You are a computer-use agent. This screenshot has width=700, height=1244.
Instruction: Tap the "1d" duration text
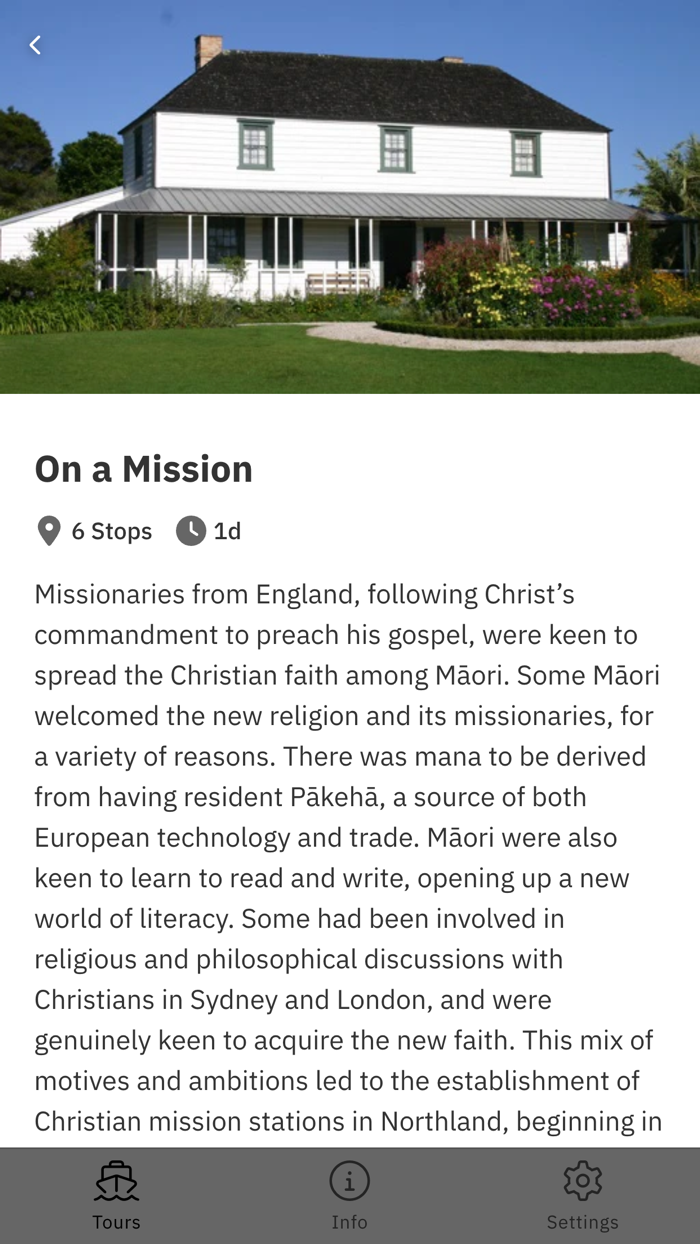point(227,531)
